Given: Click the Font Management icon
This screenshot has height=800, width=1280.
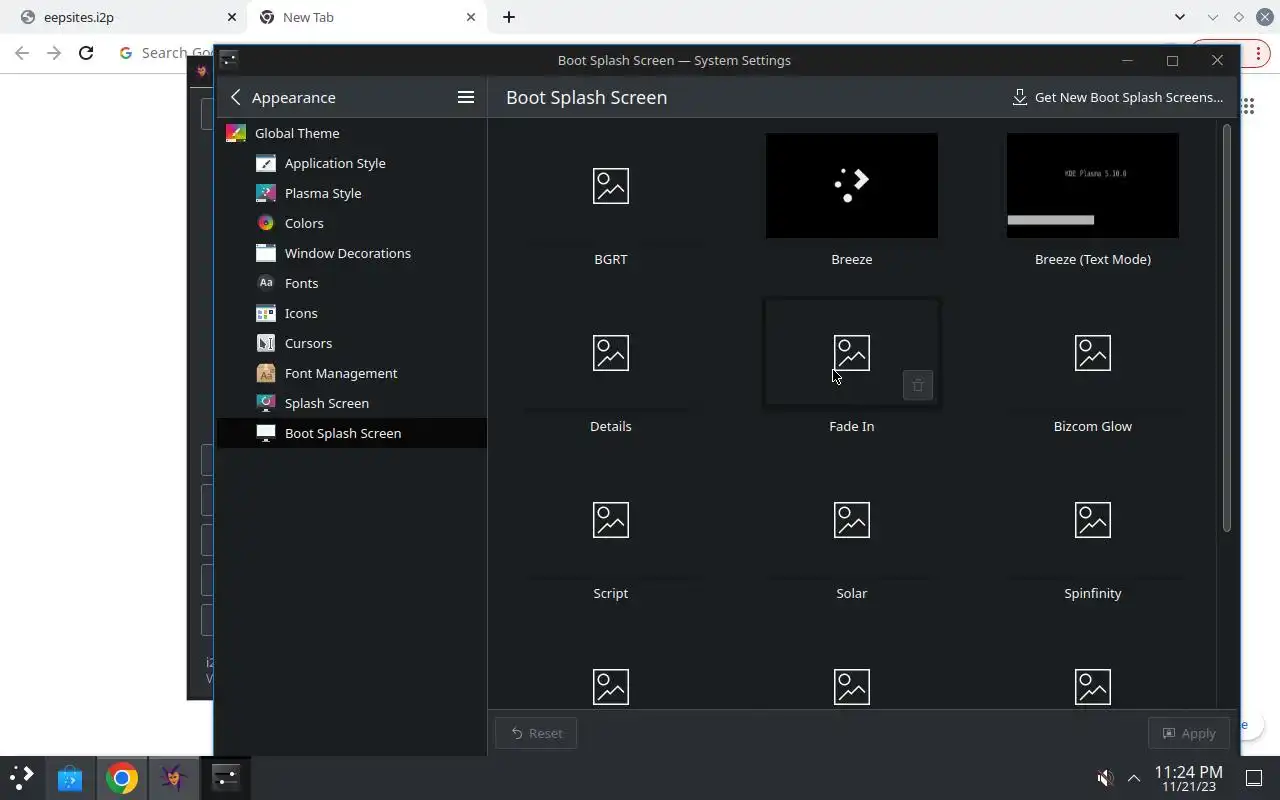Looking at the screenshot, I should 265,373.
